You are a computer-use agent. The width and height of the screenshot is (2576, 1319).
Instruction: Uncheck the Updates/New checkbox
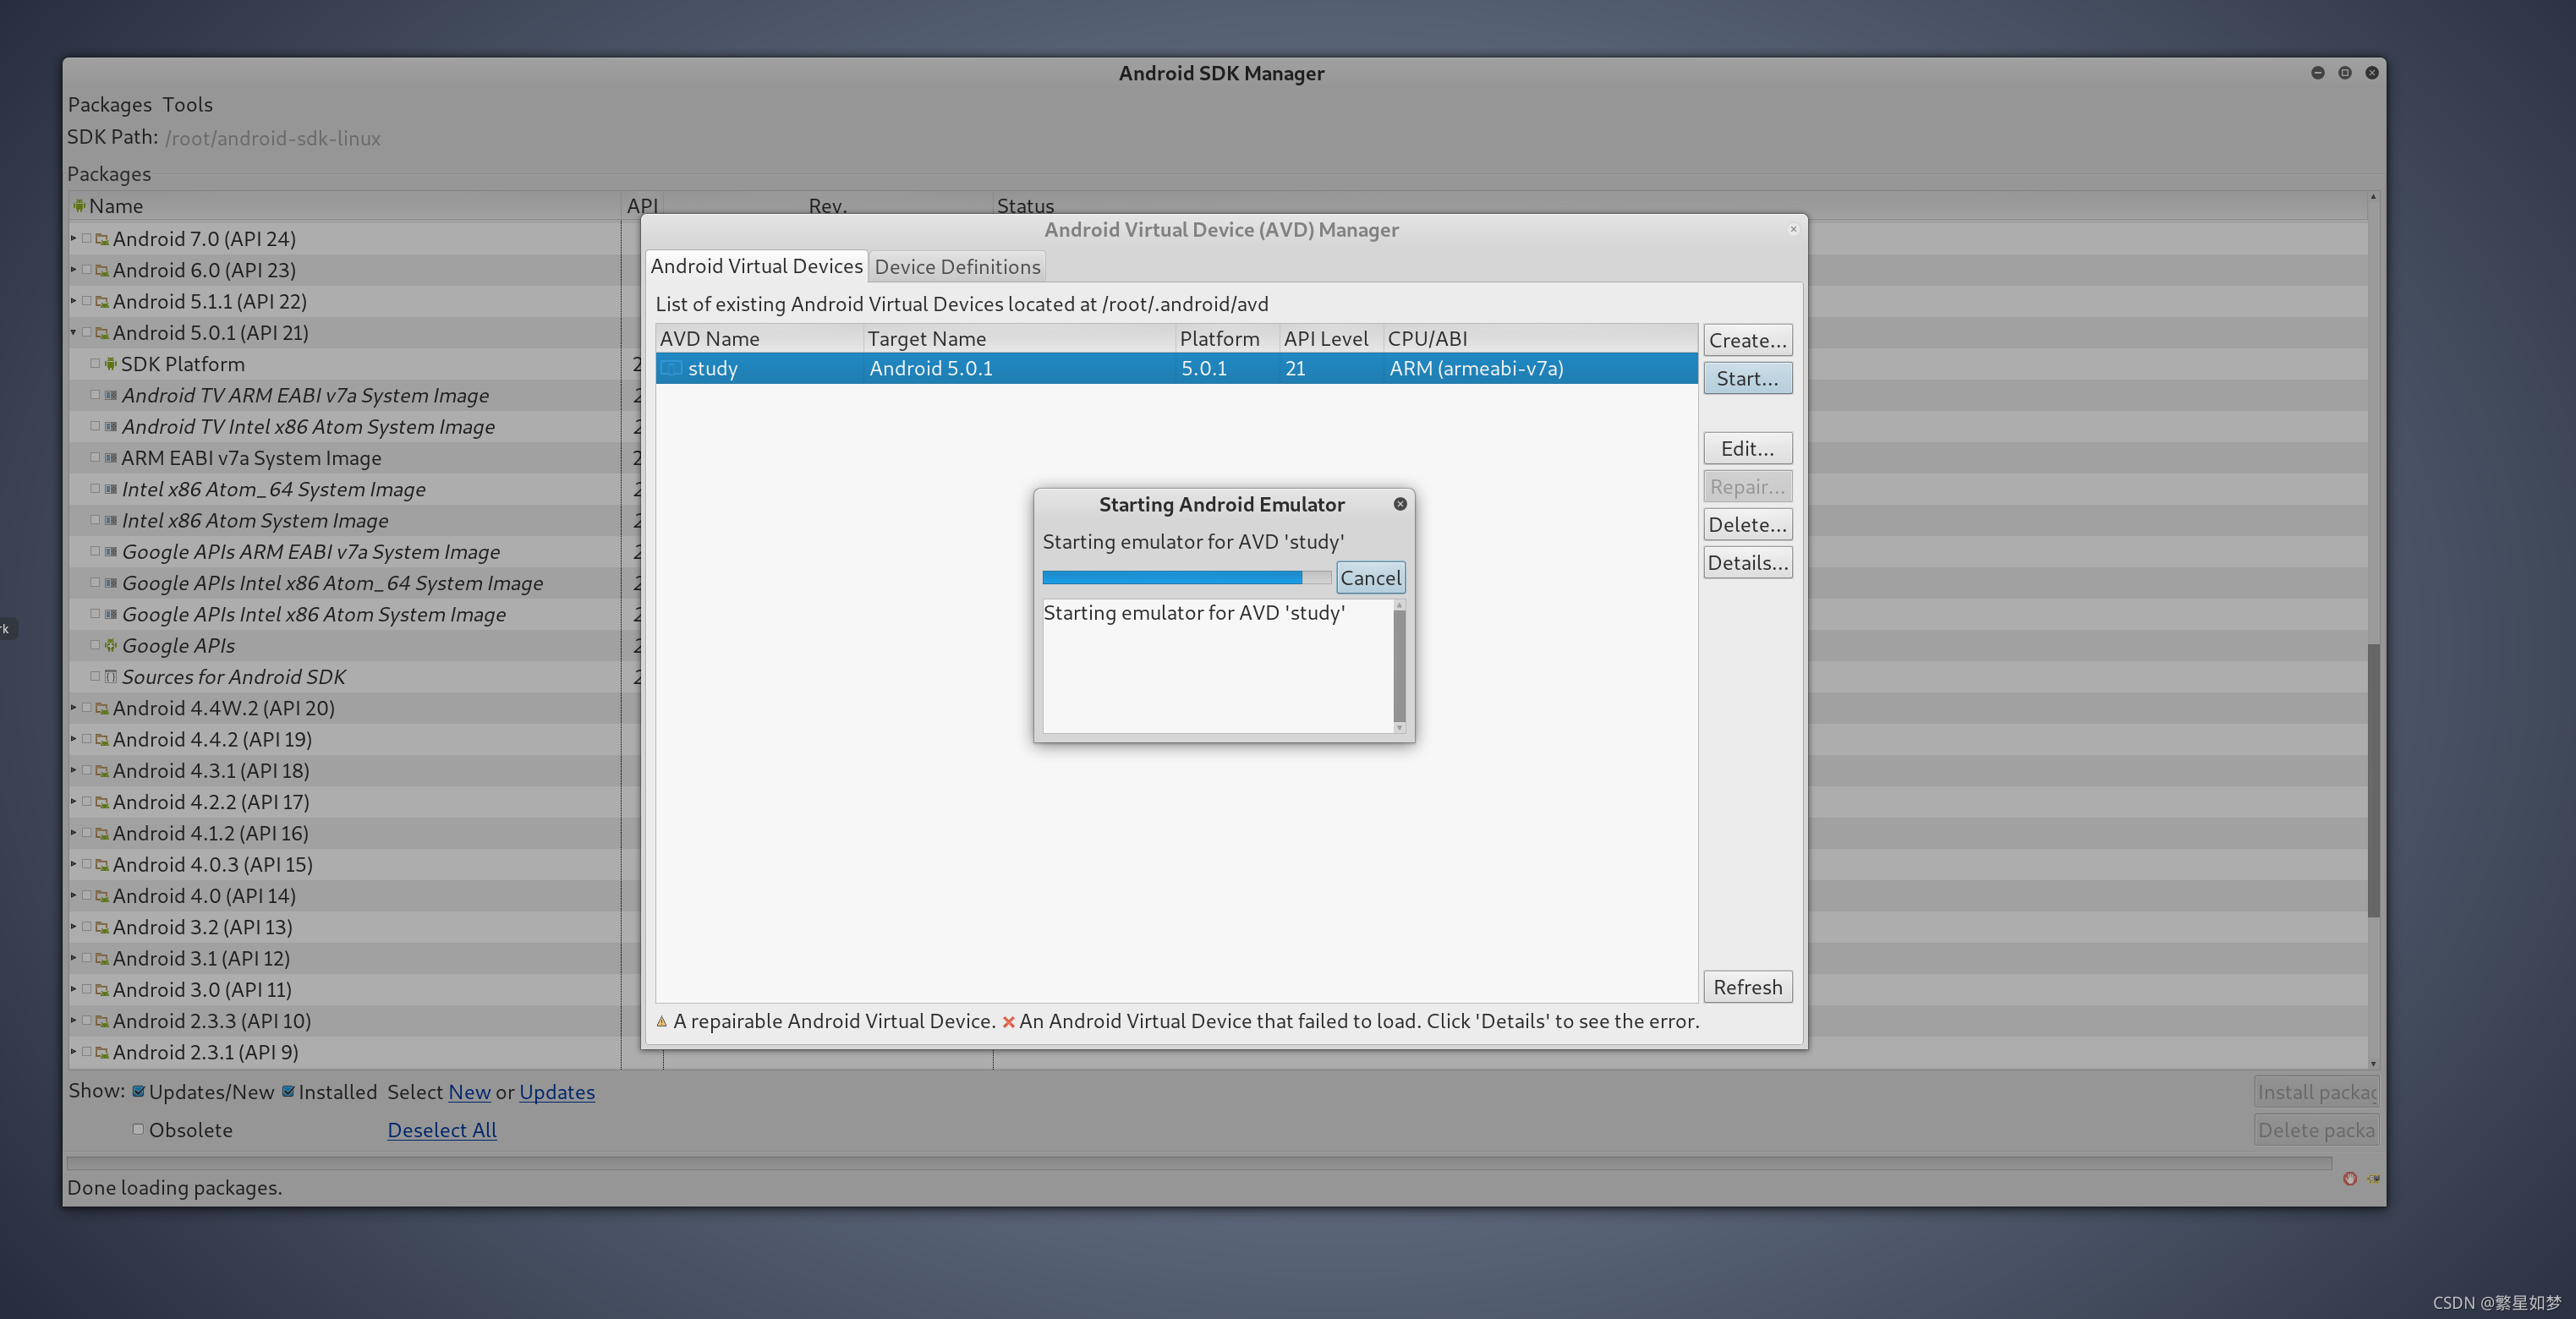tap(138, 1091)
